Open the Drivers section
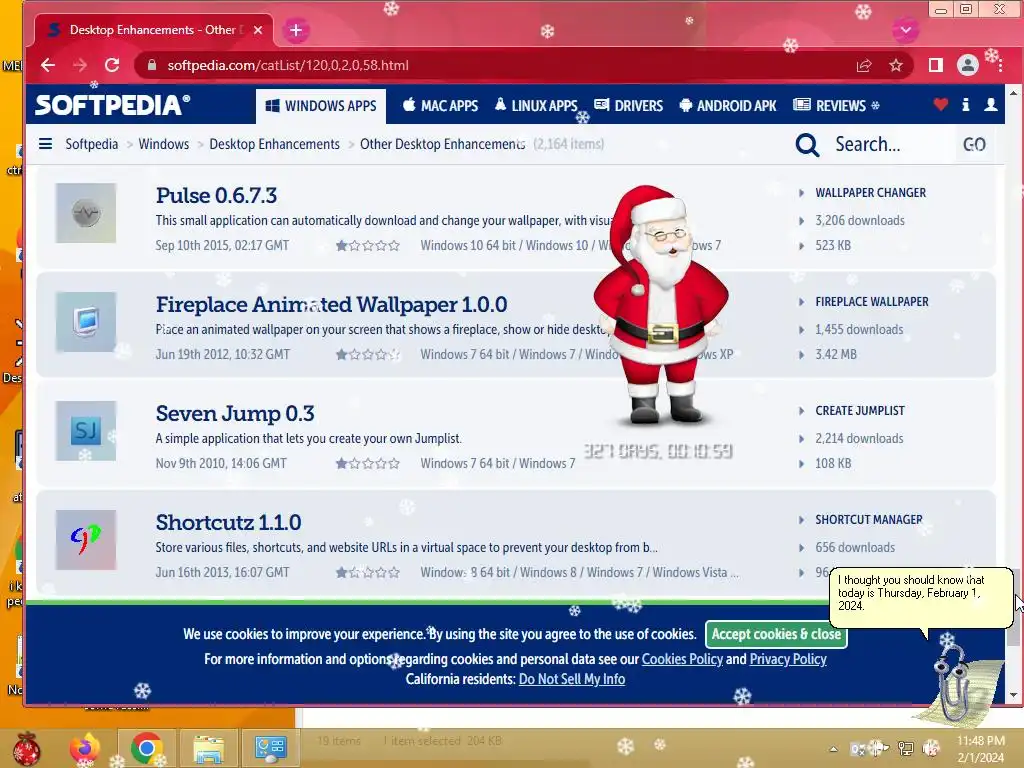The image size is (1024, 768). coord(628,106)
